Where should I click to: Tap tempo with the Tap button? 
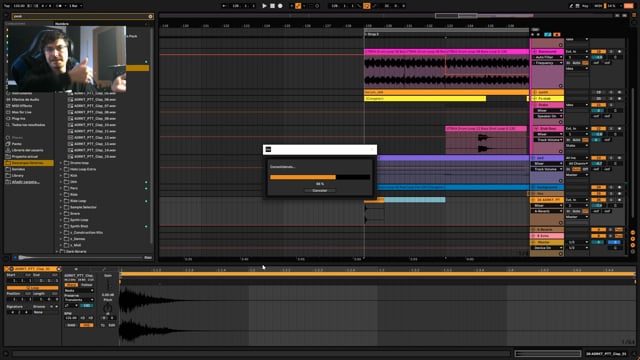[x=7, y=6]
